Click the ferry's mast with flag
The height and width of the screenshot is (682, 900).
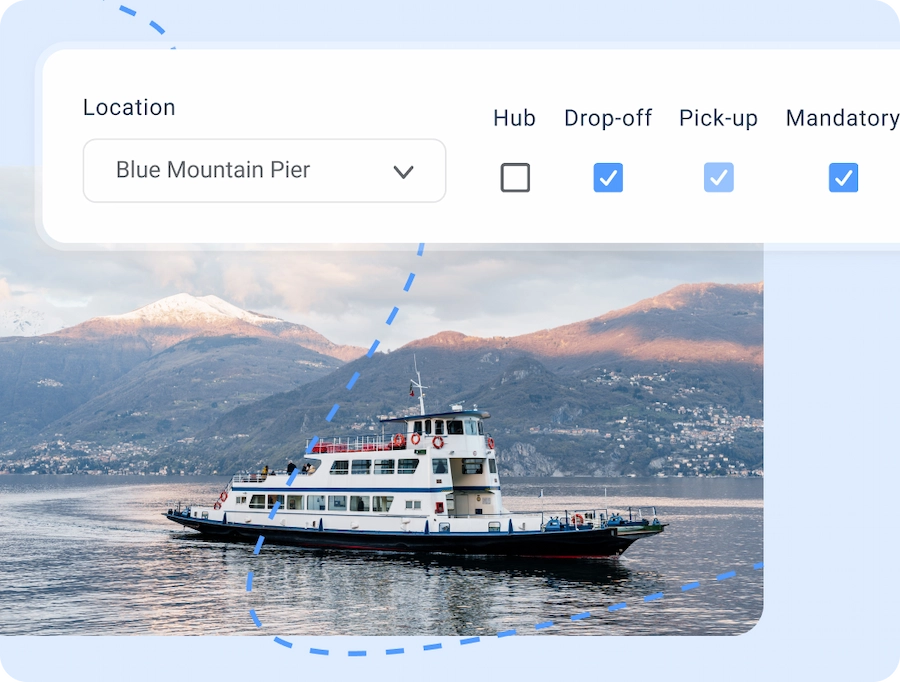click(419, 385)
